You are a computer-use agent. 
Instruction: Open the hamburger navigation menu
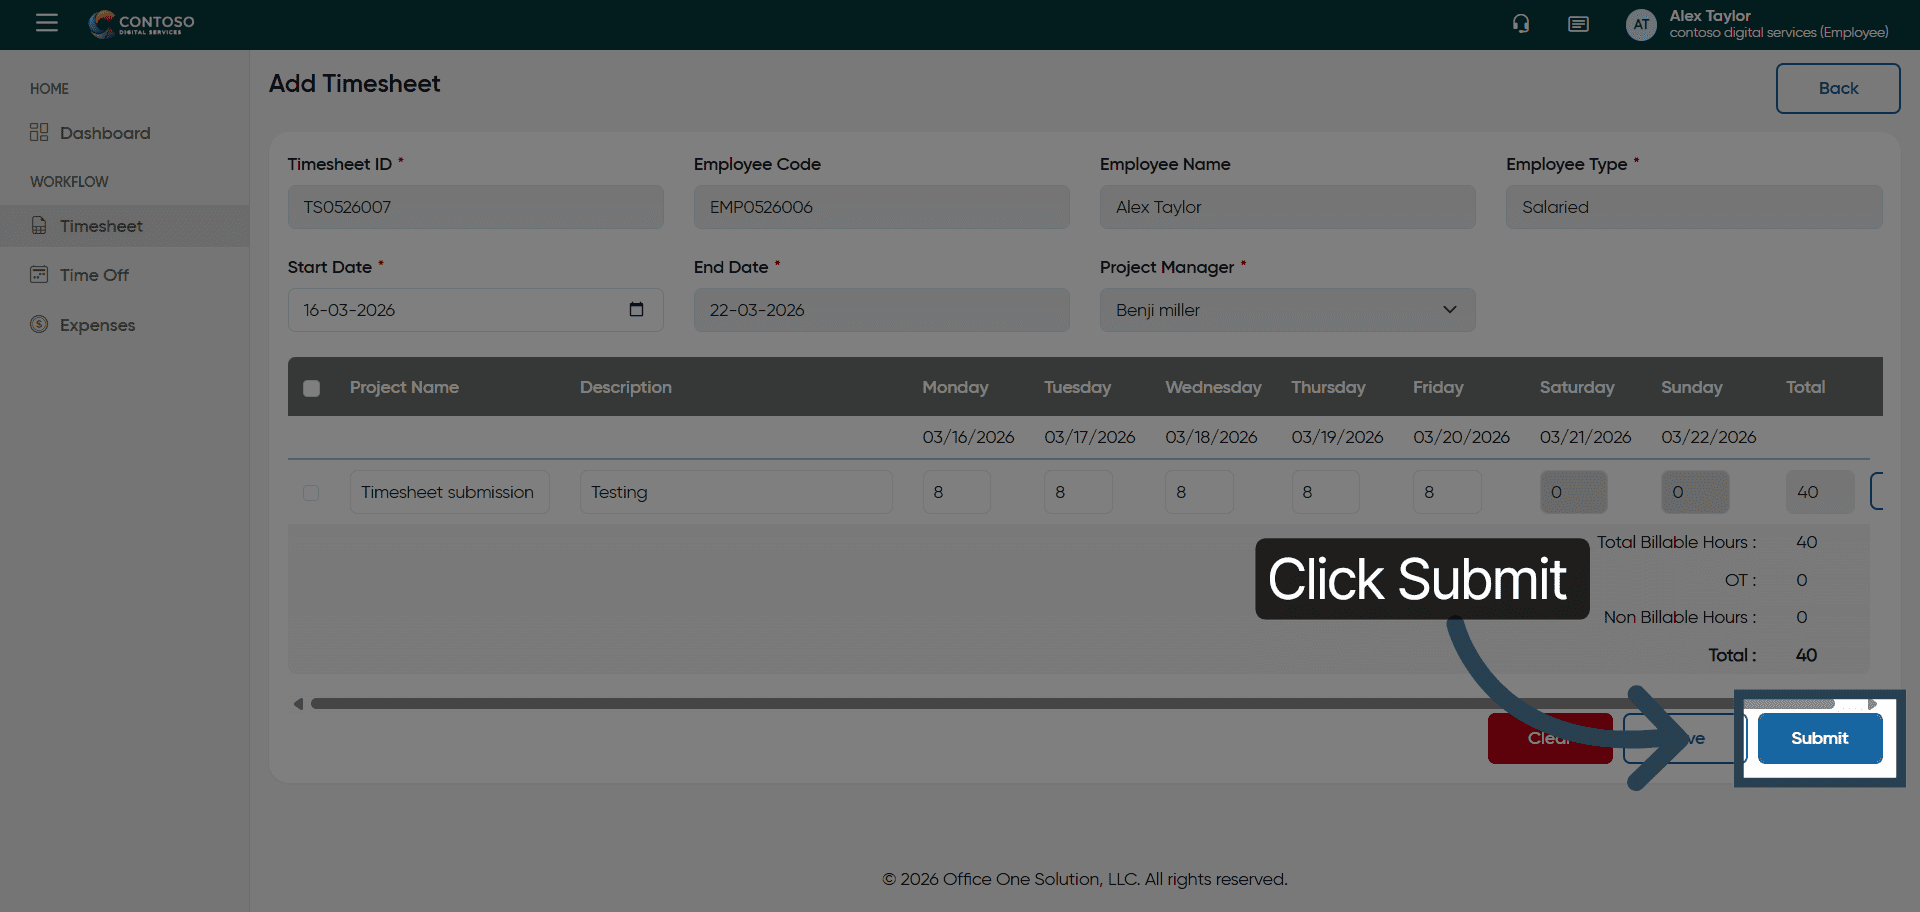coord(47,23)
